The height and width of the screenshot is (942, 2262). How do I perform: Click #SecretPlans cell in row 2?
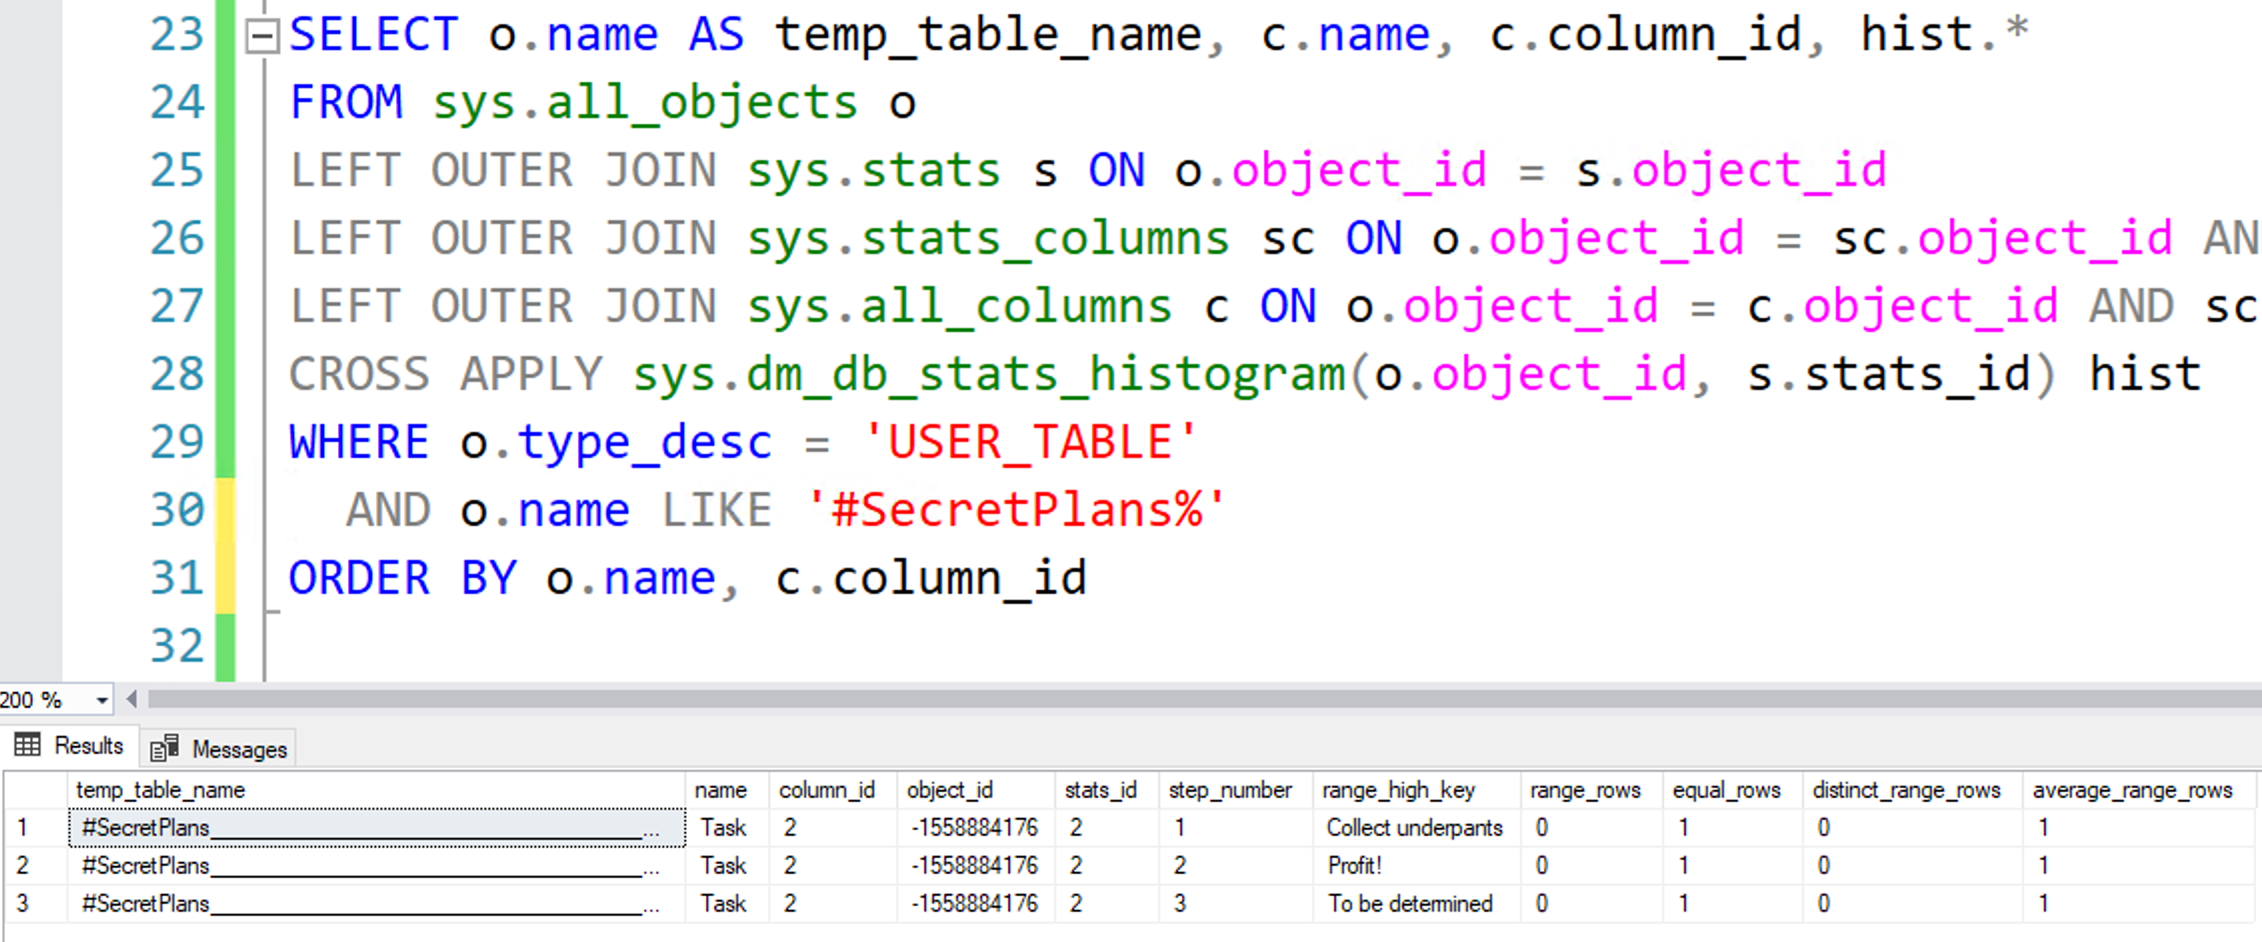376,866
